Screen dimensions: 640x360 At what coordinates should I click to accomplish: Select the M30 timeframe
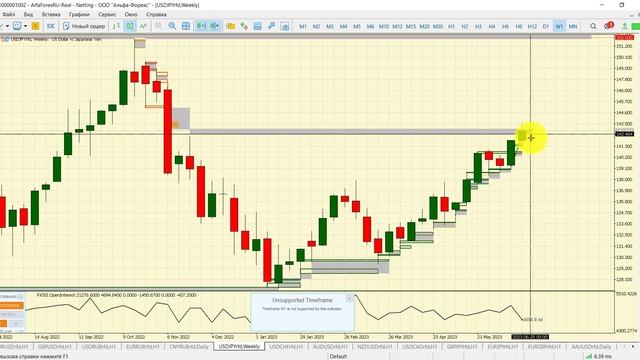coord(438,26)
